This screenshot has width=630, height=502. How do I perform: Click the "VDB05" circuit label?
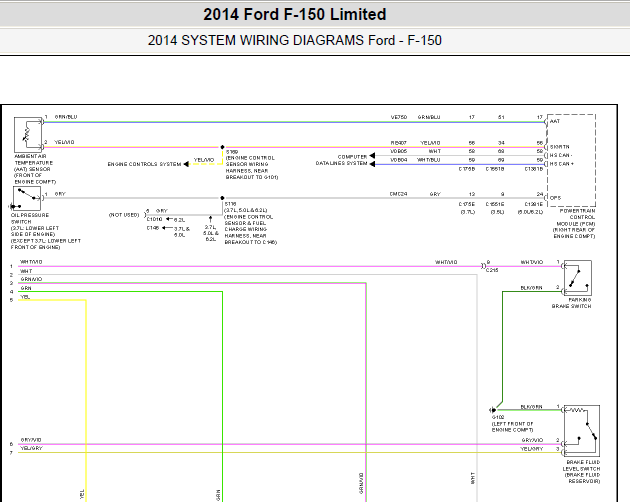coord(399,152)
